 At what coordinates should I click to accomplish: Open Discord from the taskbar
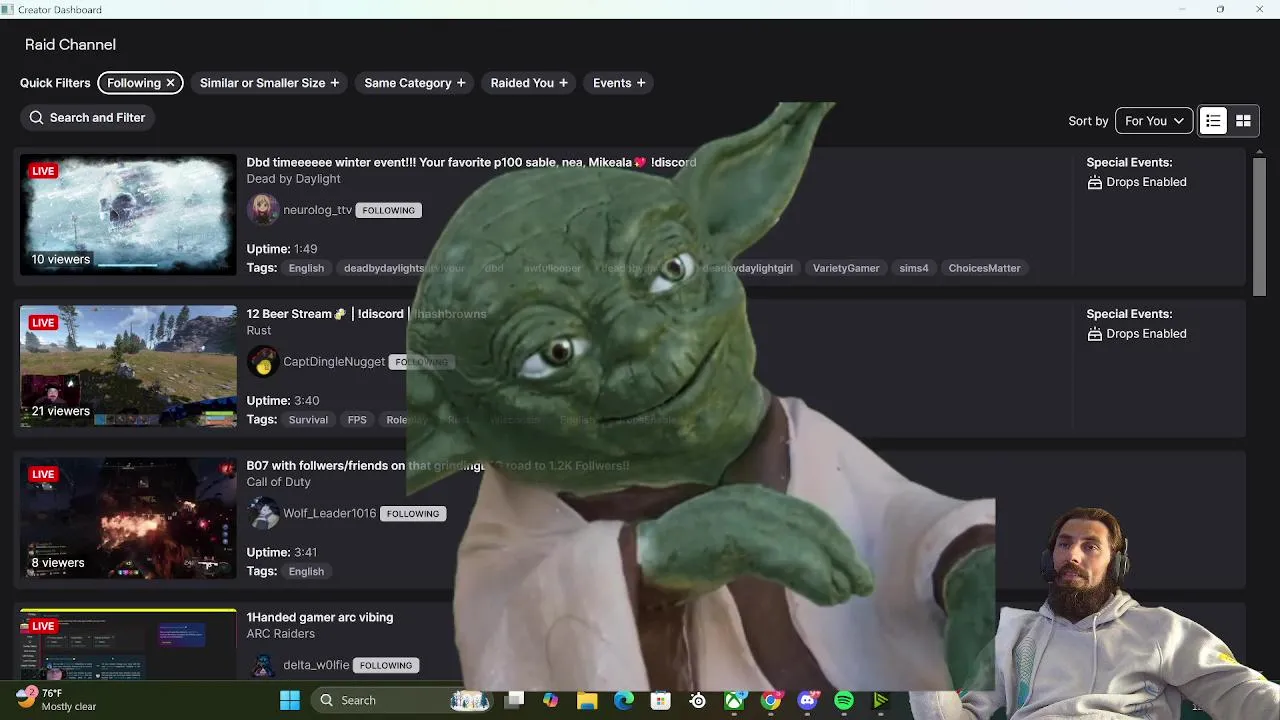point(807,700)
